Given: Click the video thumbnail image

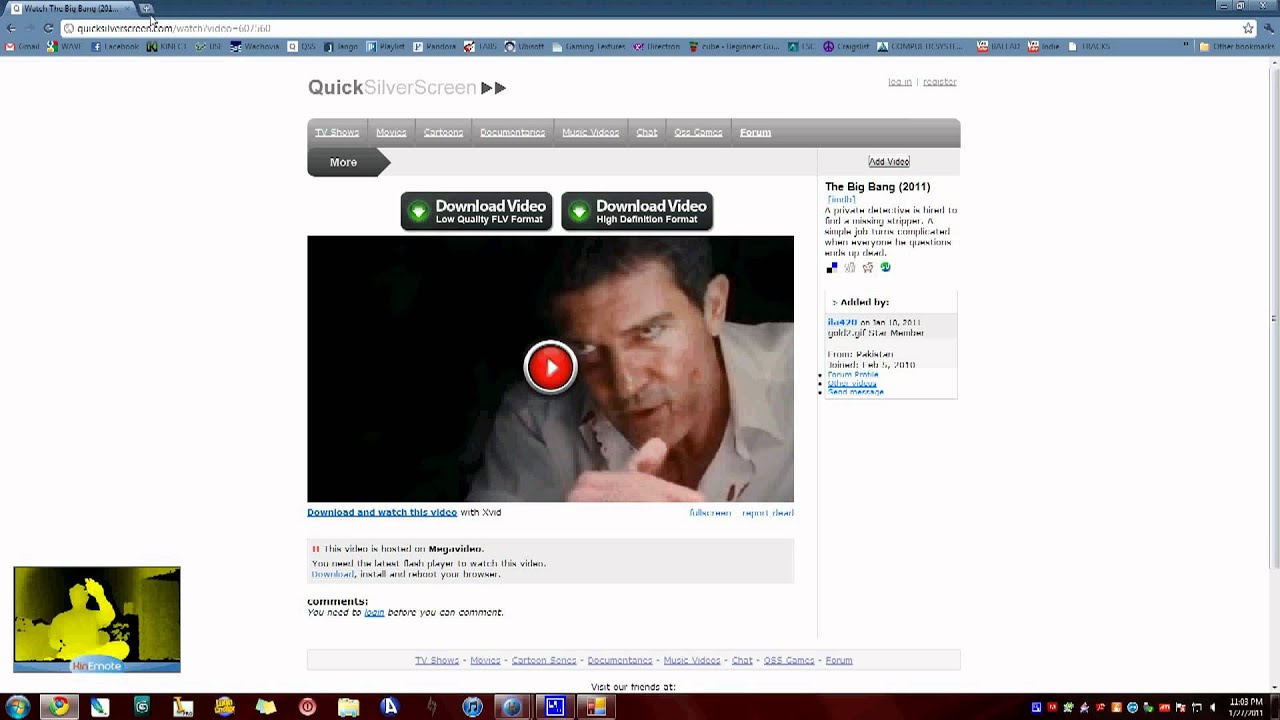Looking at the screenshot, I should (x=550, y=369).
